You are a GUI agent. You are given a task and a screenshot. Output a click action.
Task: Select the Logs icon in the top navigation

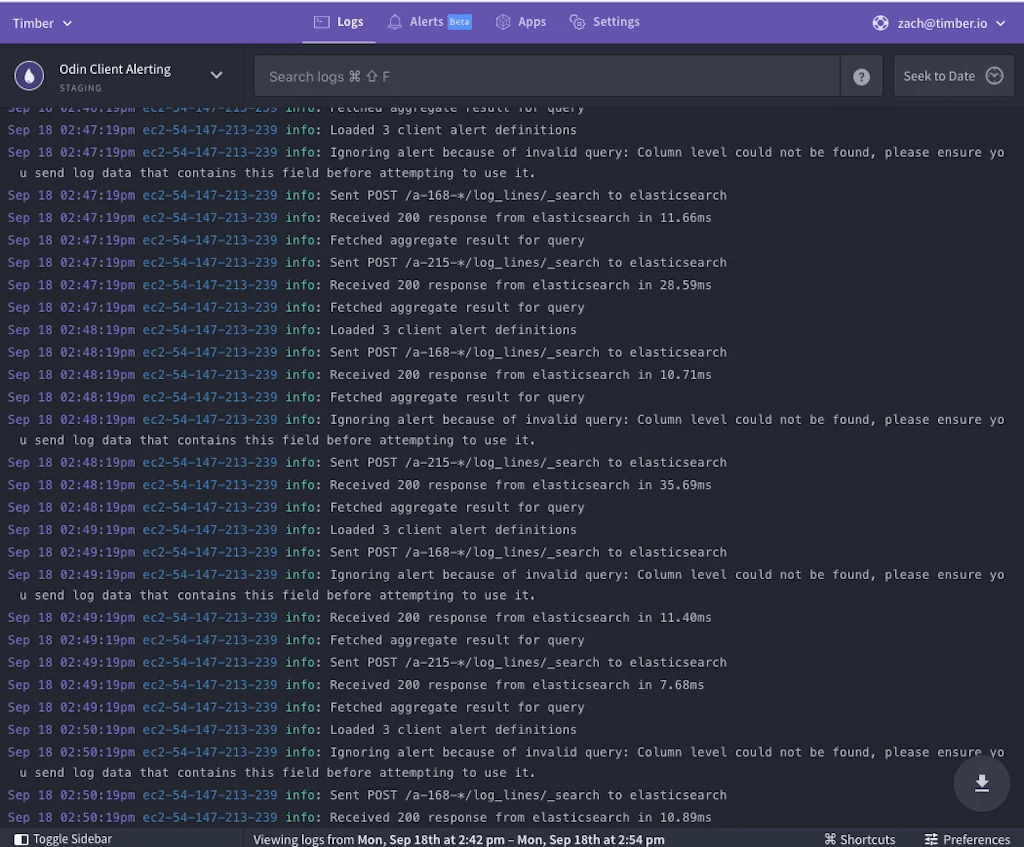[320, 20]
